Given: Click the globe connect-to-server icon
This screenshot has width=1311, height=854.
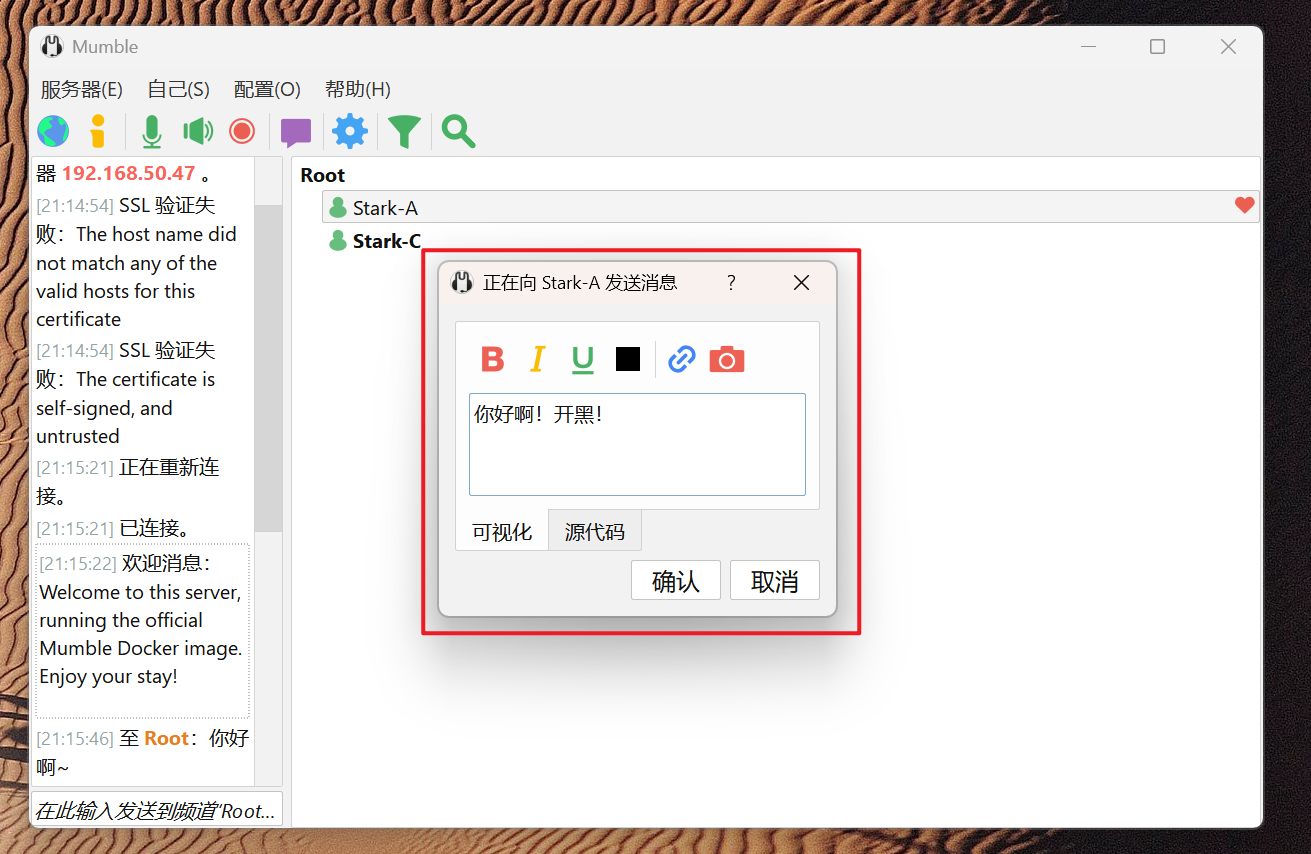Looking at the screenshot, I should pos(53,131).
